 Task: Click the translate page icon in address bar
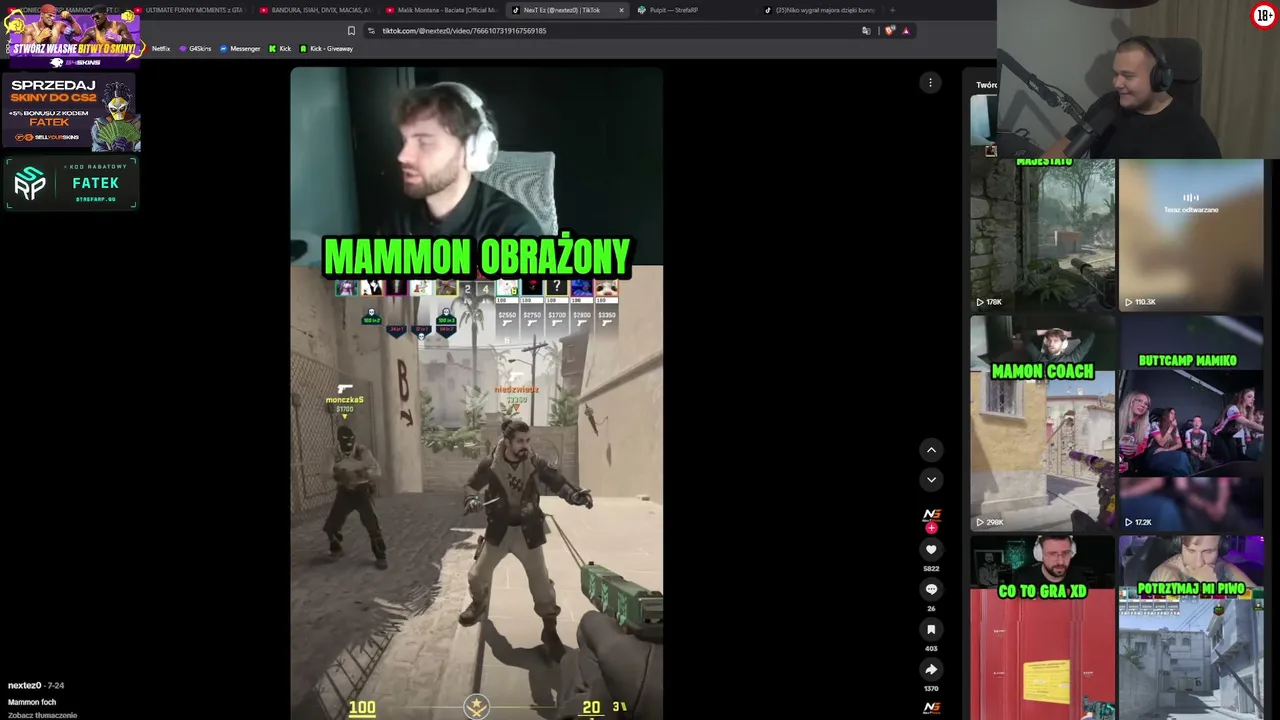coord(866,31)
